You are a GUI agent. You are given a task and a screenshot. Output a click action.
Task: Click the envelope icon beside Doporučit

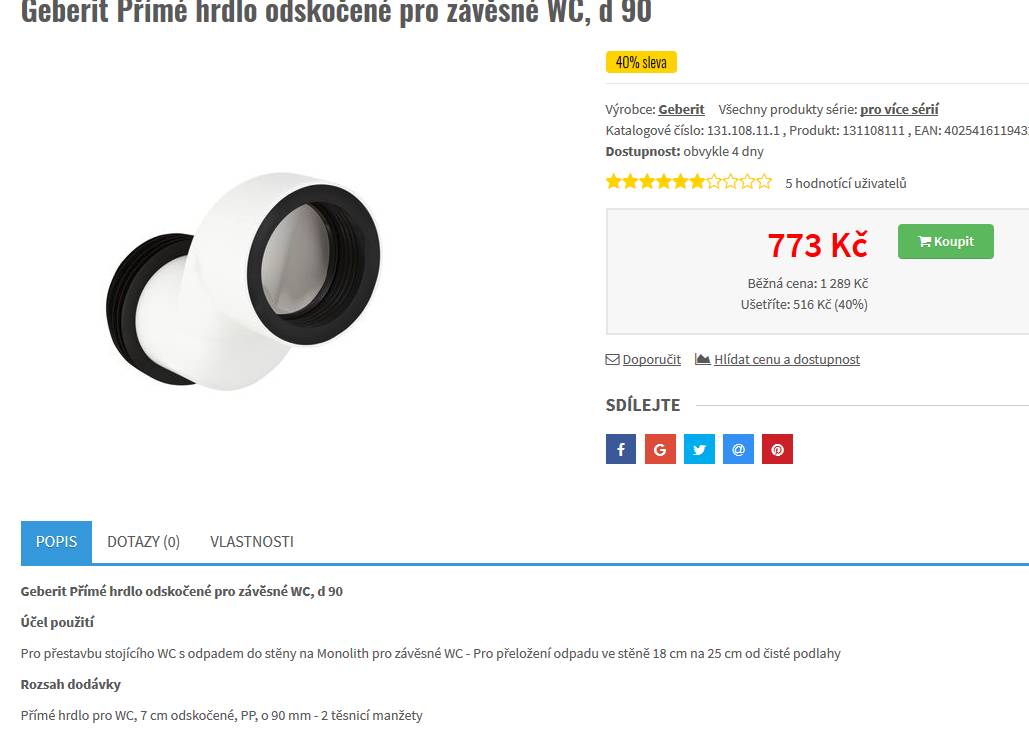[612, 360]
